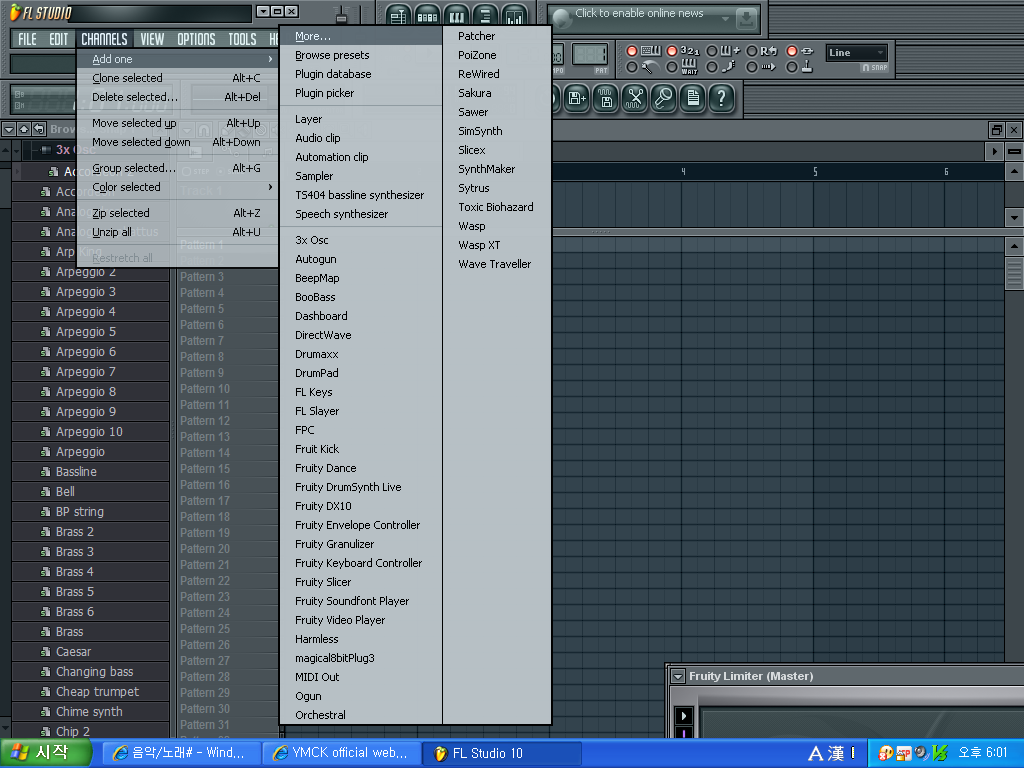Click the one-click audio recording microphone icon

click(664, 99)
